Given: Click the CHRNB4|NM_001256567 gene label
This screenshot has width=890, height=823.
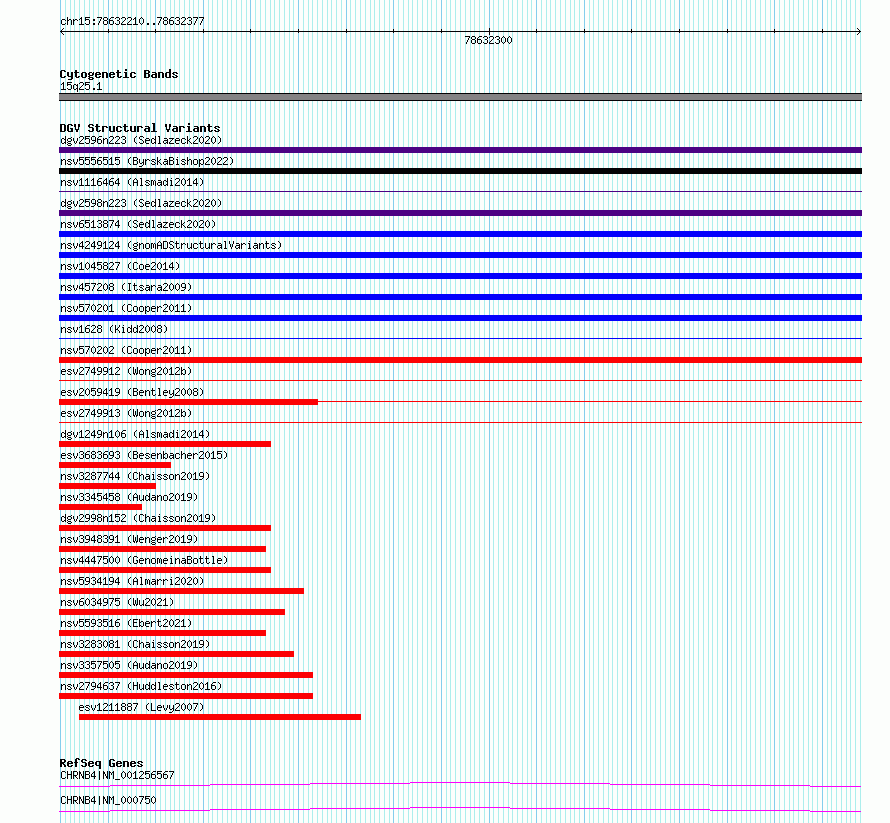Looking at the screenshot, I should coord(117,775).
